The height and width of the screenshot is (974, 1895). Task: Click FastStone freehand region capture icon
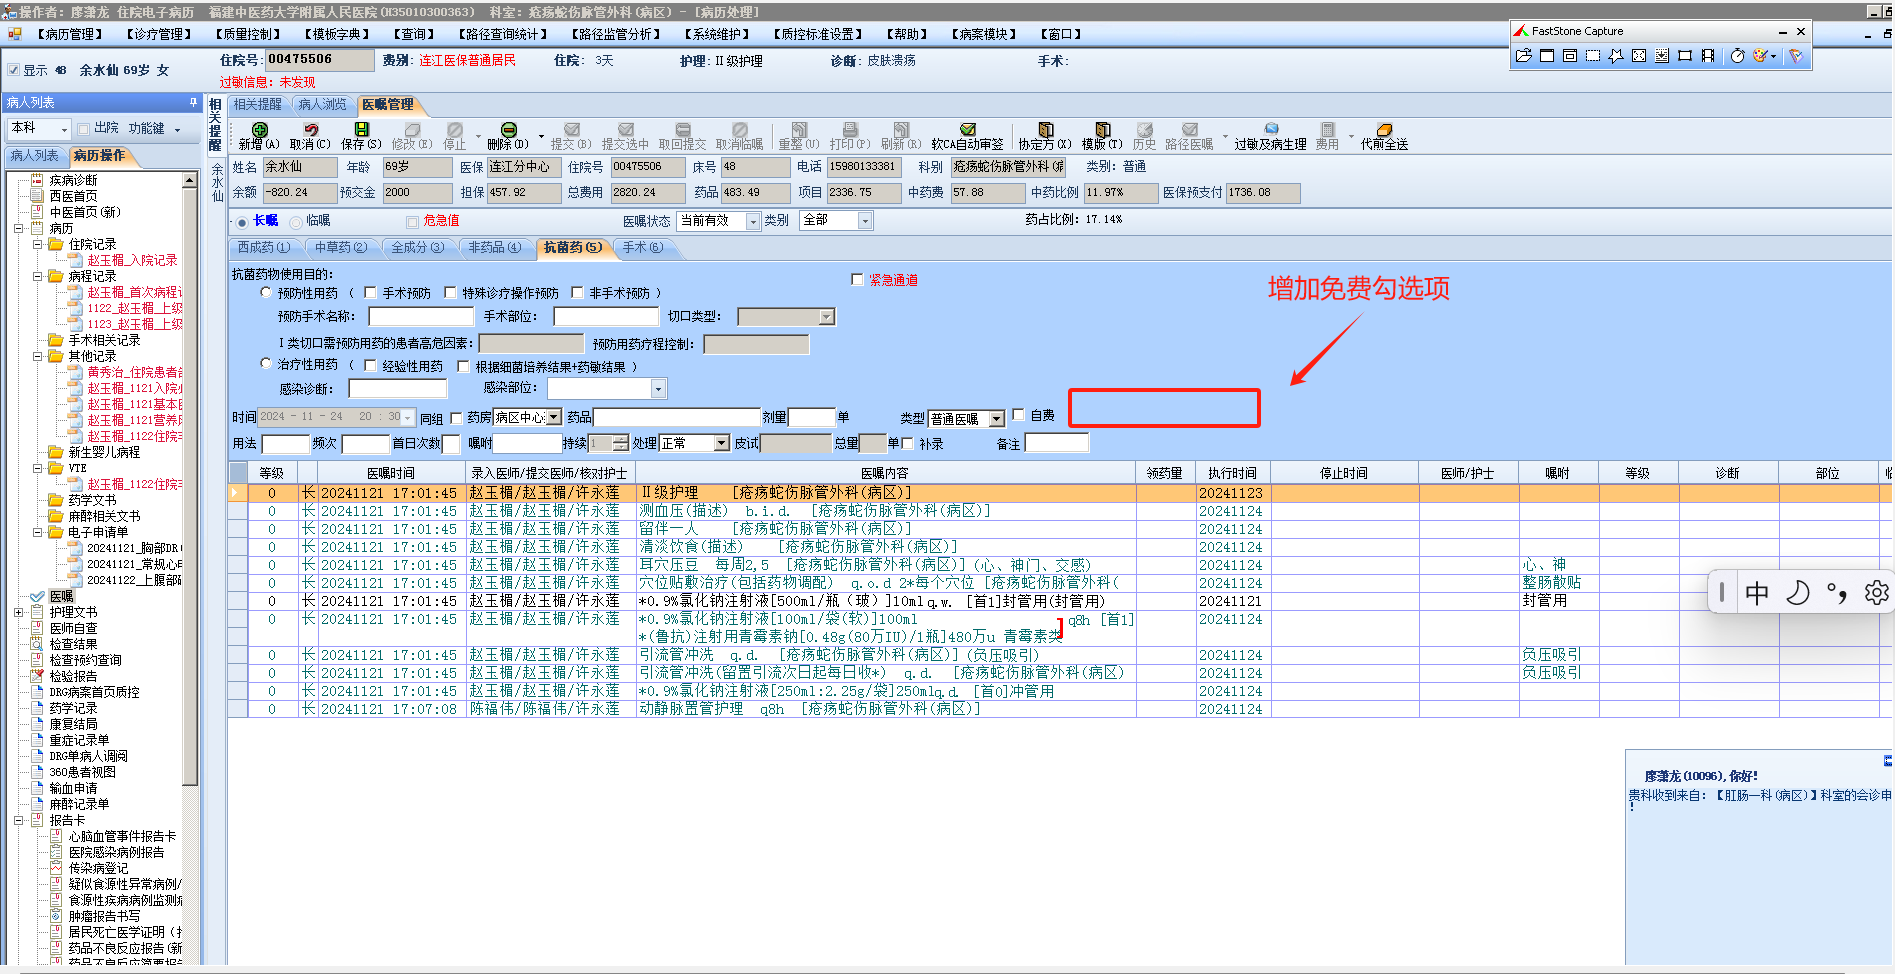[x=1616, y=56]
